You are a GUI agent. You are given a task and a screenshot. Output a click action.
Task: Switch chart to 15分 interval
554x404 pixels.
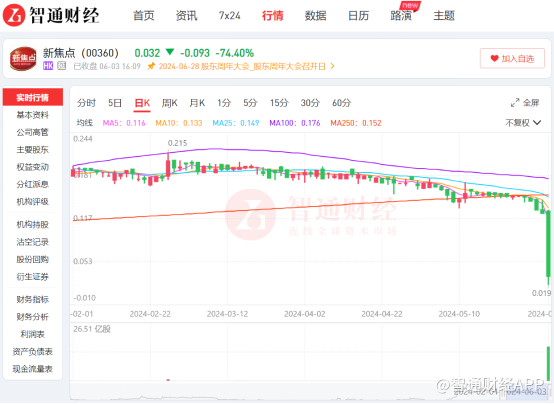pos(279,103)
